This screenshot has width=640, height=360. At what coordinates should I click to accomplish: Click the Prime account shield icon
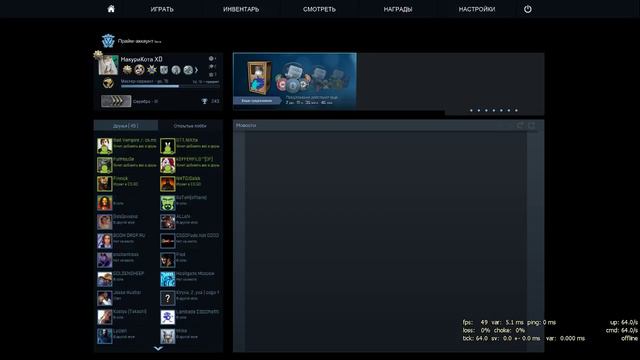pyautogui.click(x=108, y=41)
